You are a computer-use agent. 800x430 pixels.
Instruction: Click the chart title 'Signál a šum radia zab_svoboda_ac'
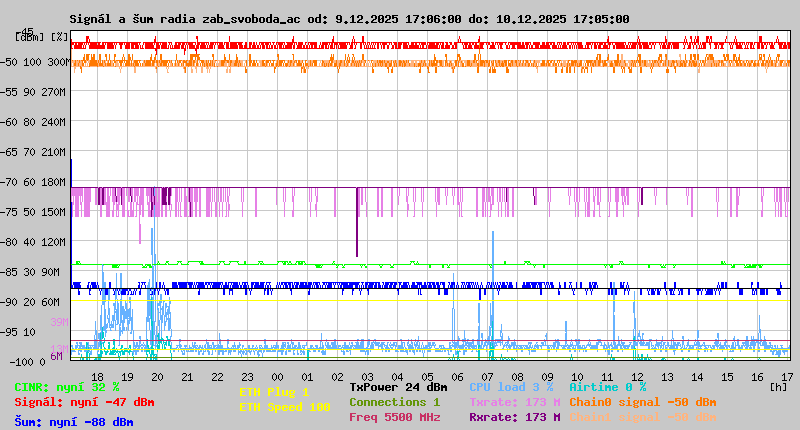185,19
